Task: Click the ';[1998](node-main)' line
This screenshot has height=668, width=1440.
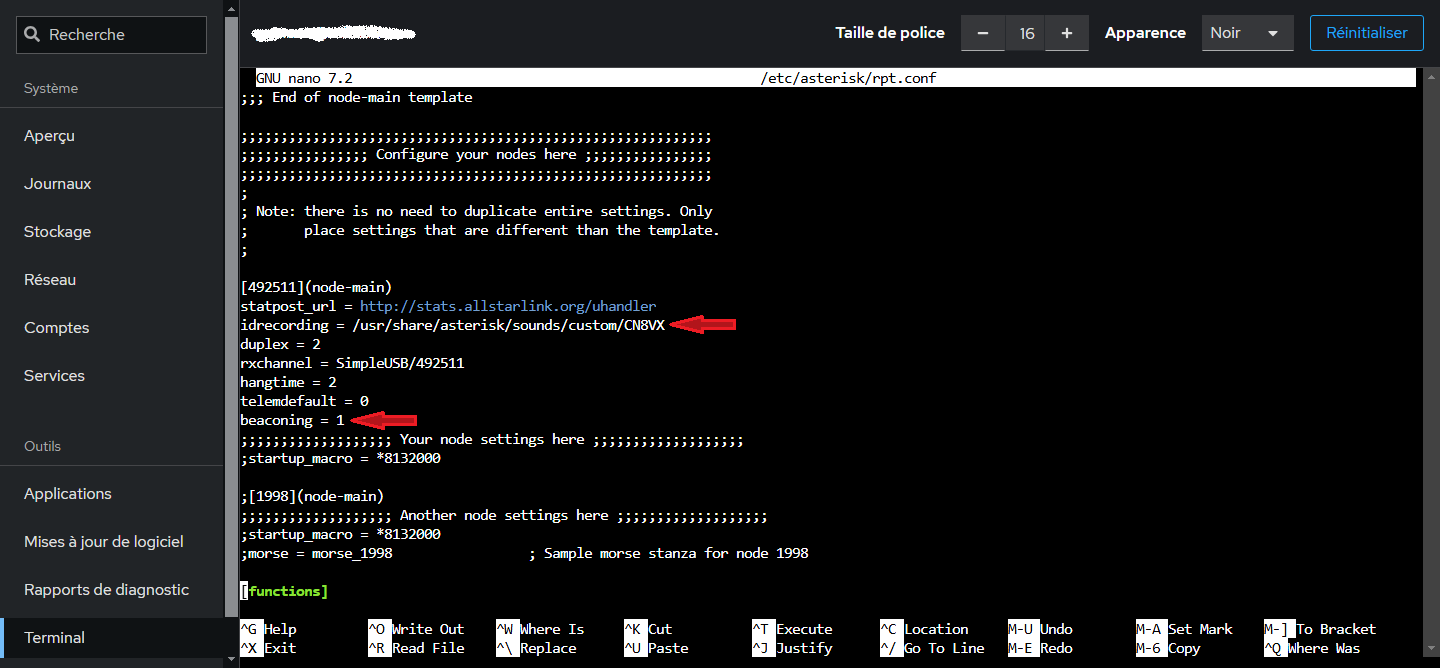Action: 312,496
